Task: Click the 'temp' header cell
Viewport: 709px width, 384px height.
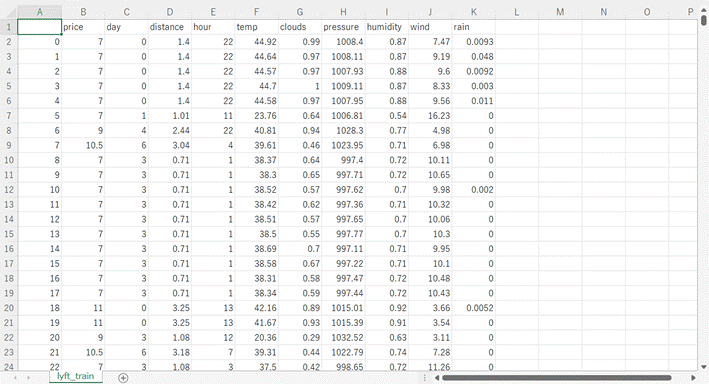Action: pyautogui.click(x=257, y=27)
